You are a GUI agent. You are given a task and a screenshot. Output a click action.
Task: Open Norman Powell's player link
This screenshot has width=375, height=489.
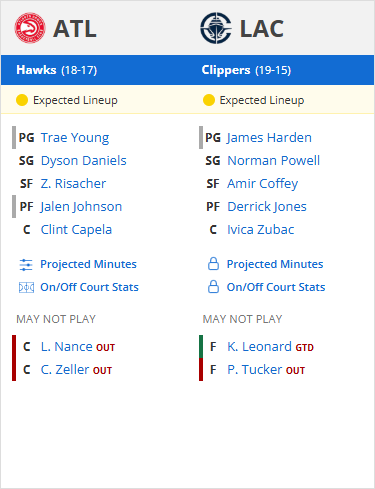point(274,161)
